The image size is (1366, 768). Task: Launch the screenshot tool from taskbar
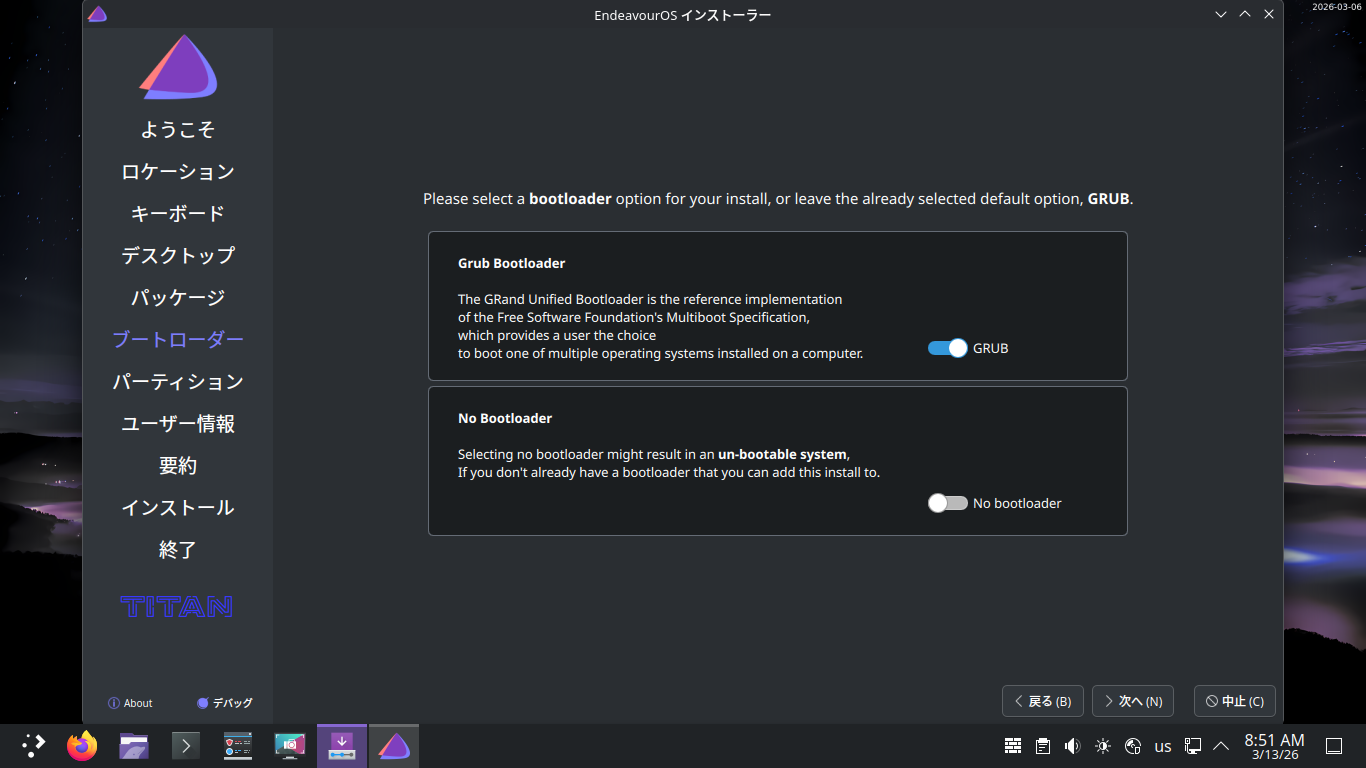290,746
